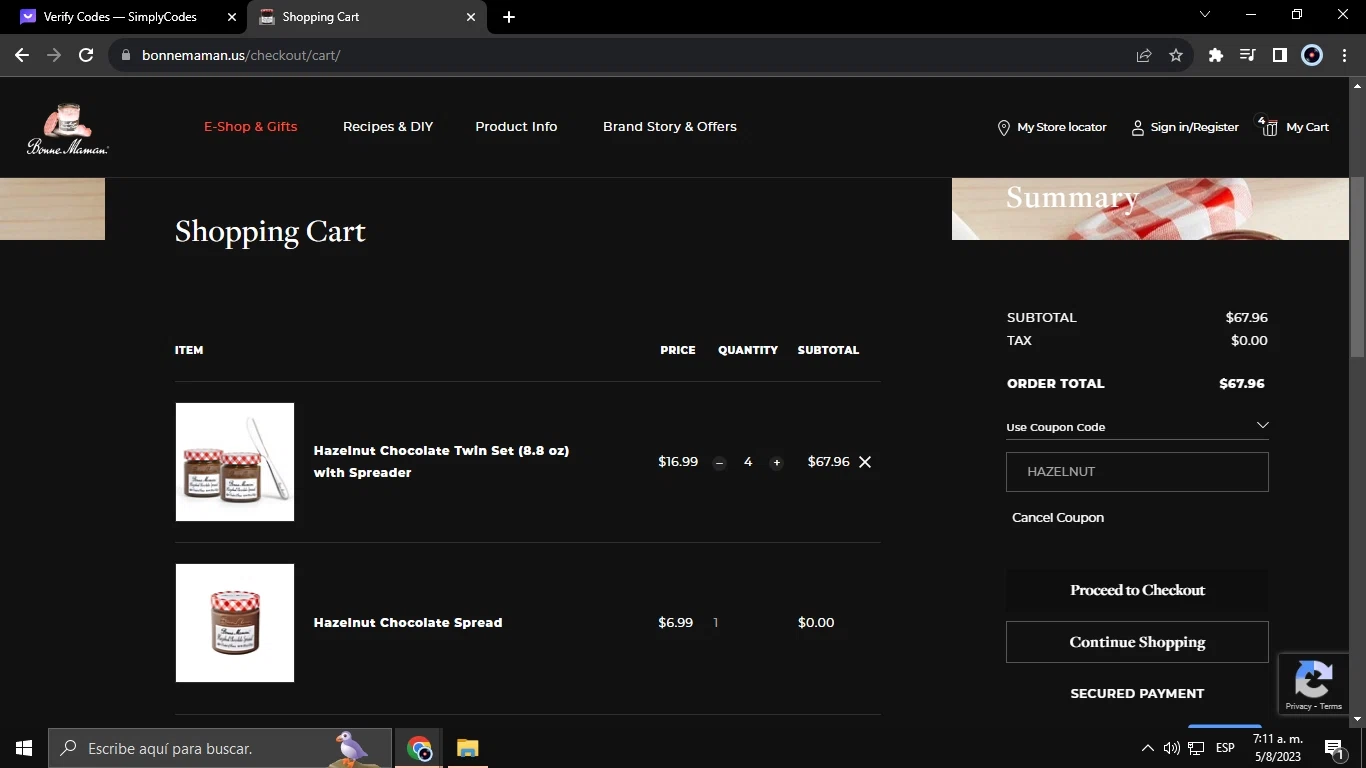
Task: Remove Twin Set item with X icon
Action: (x=865, y=462)
